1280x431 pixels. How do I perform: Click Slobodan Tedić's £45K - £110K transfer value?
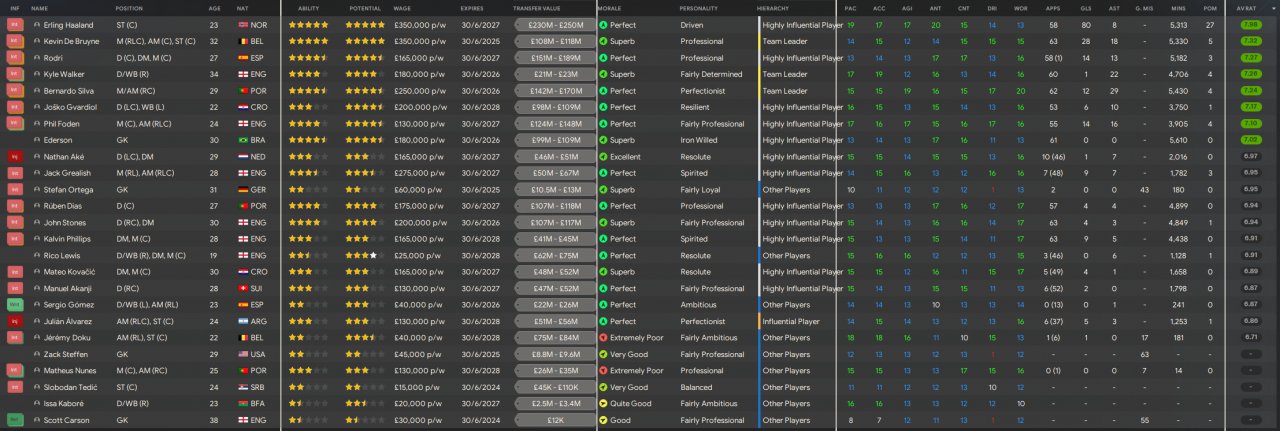click(x=554, y=388)
